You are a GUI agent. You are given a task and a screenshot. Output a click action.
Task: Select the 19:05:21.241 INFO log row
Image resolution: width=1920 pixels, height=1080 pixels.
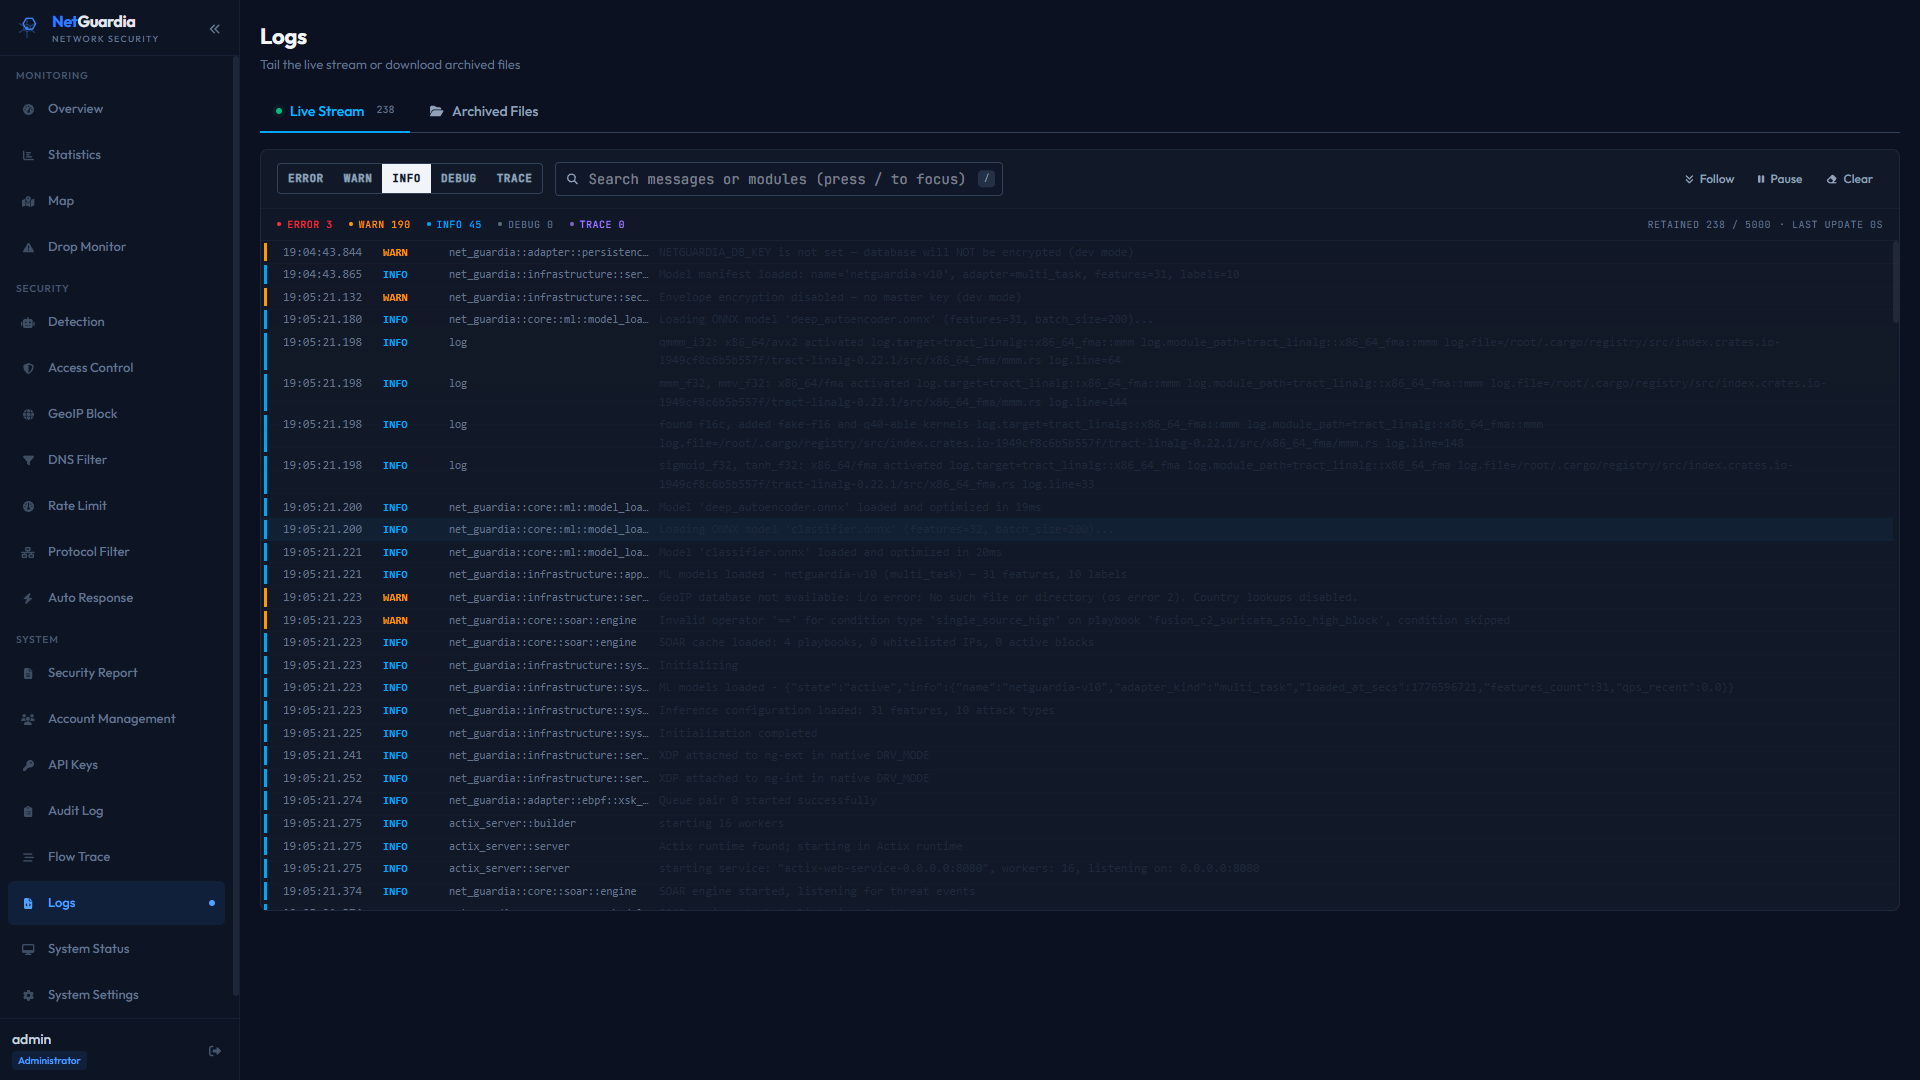tap(1078, 755)
